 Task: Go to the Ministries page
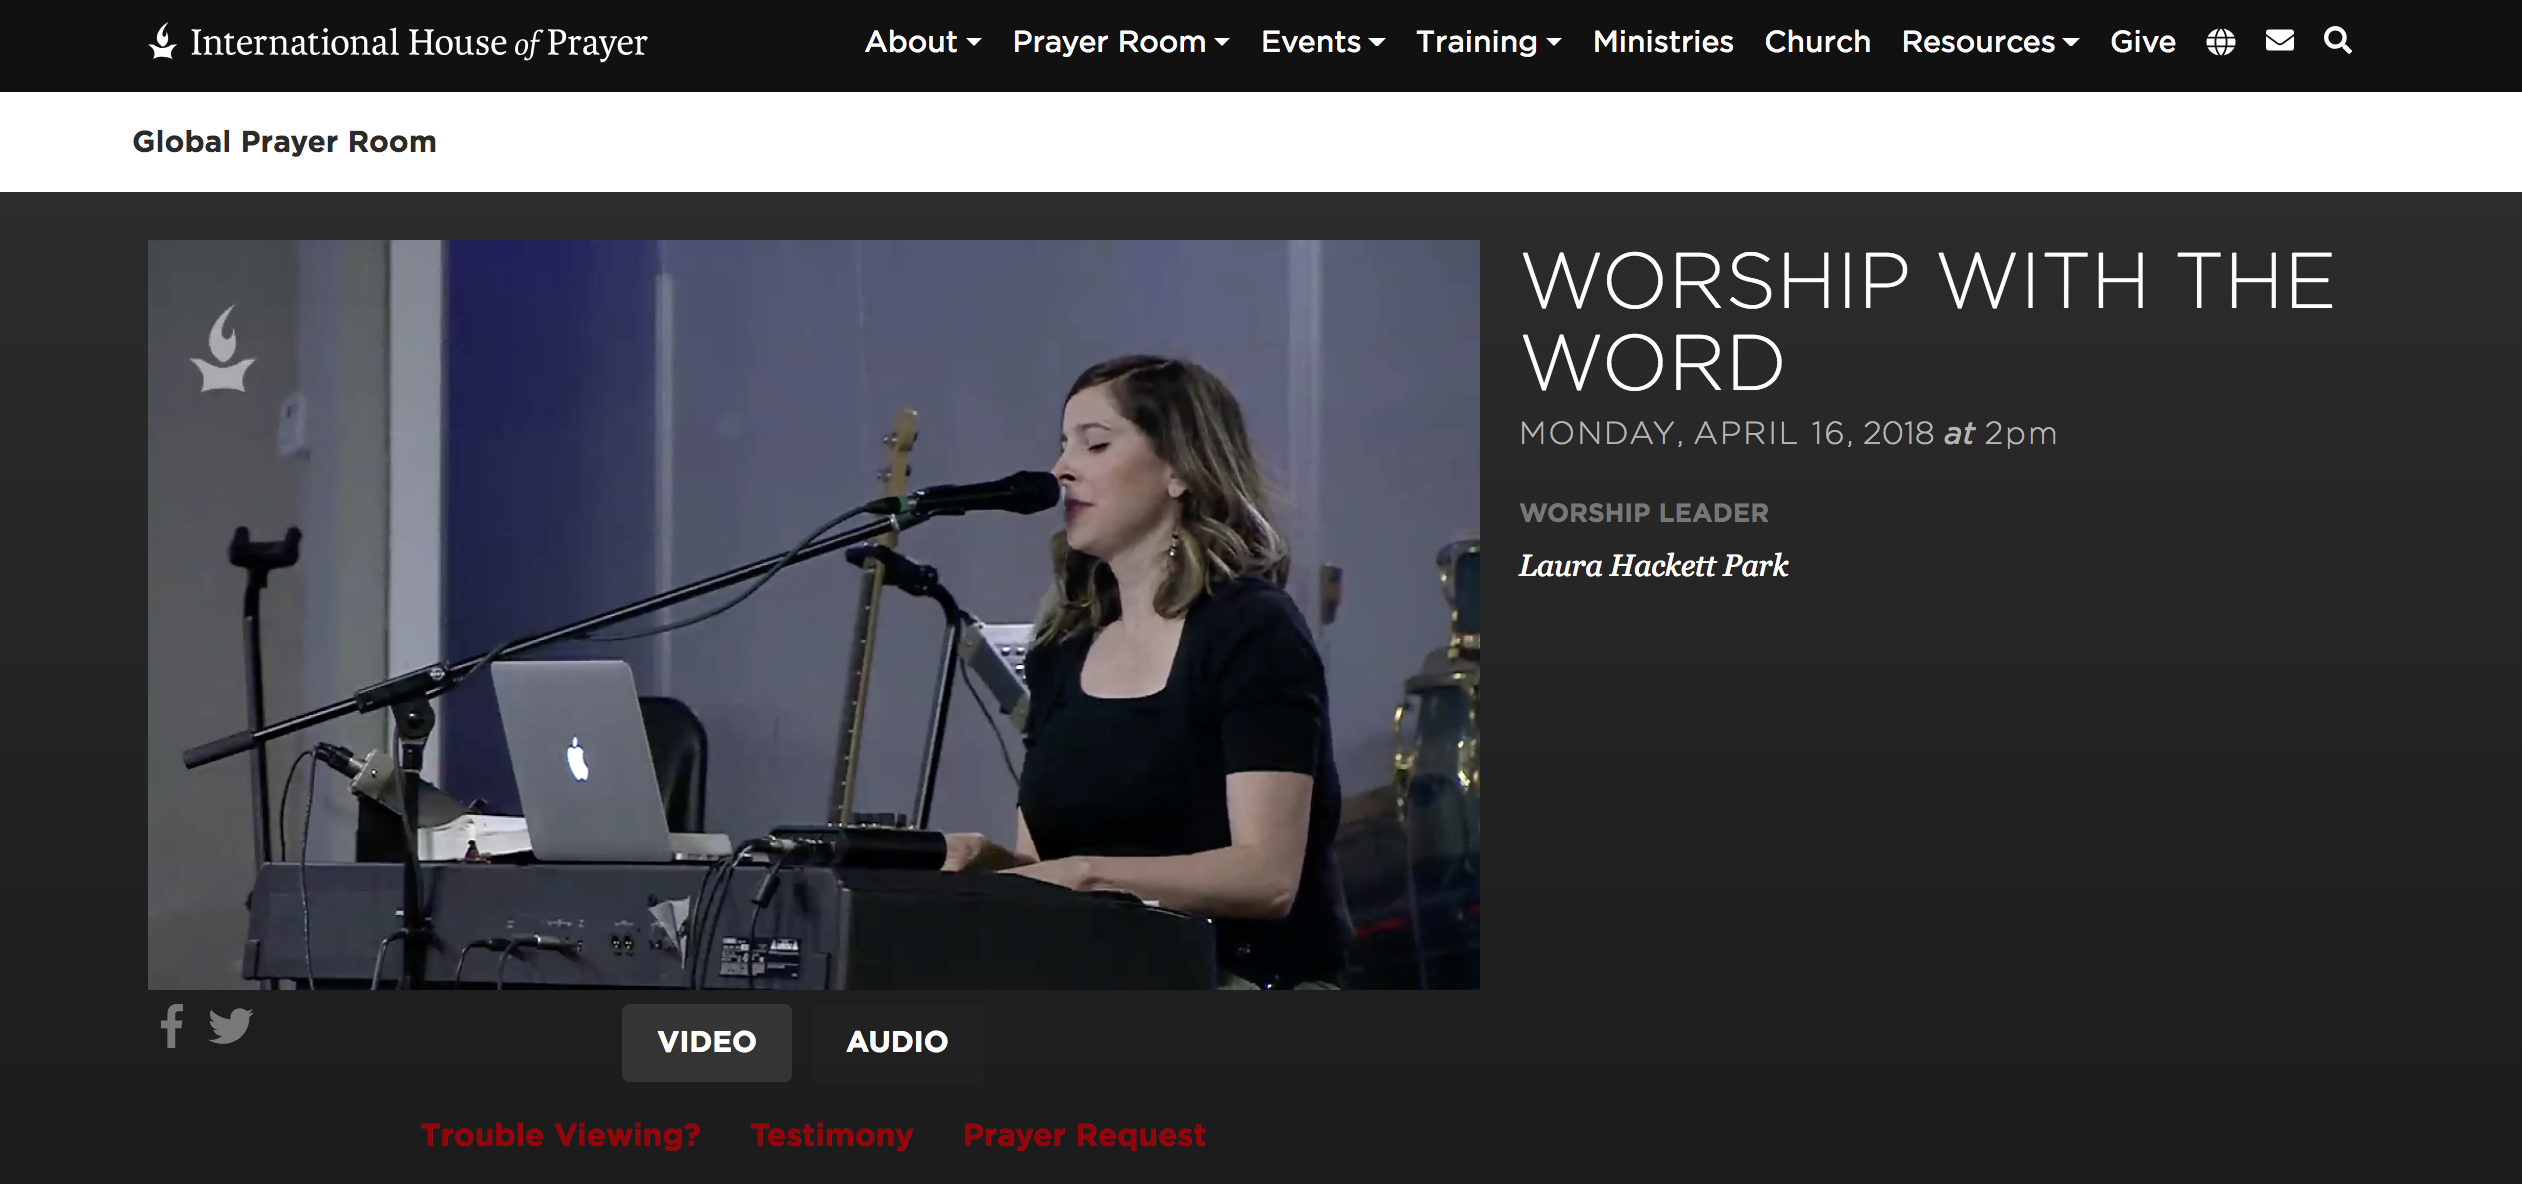(1663, 42)
